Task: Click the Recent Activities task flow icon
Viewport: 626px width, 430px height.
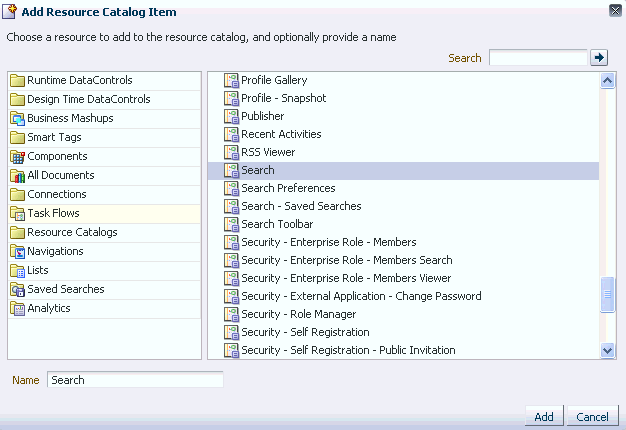Action: [x=231, y=134]
